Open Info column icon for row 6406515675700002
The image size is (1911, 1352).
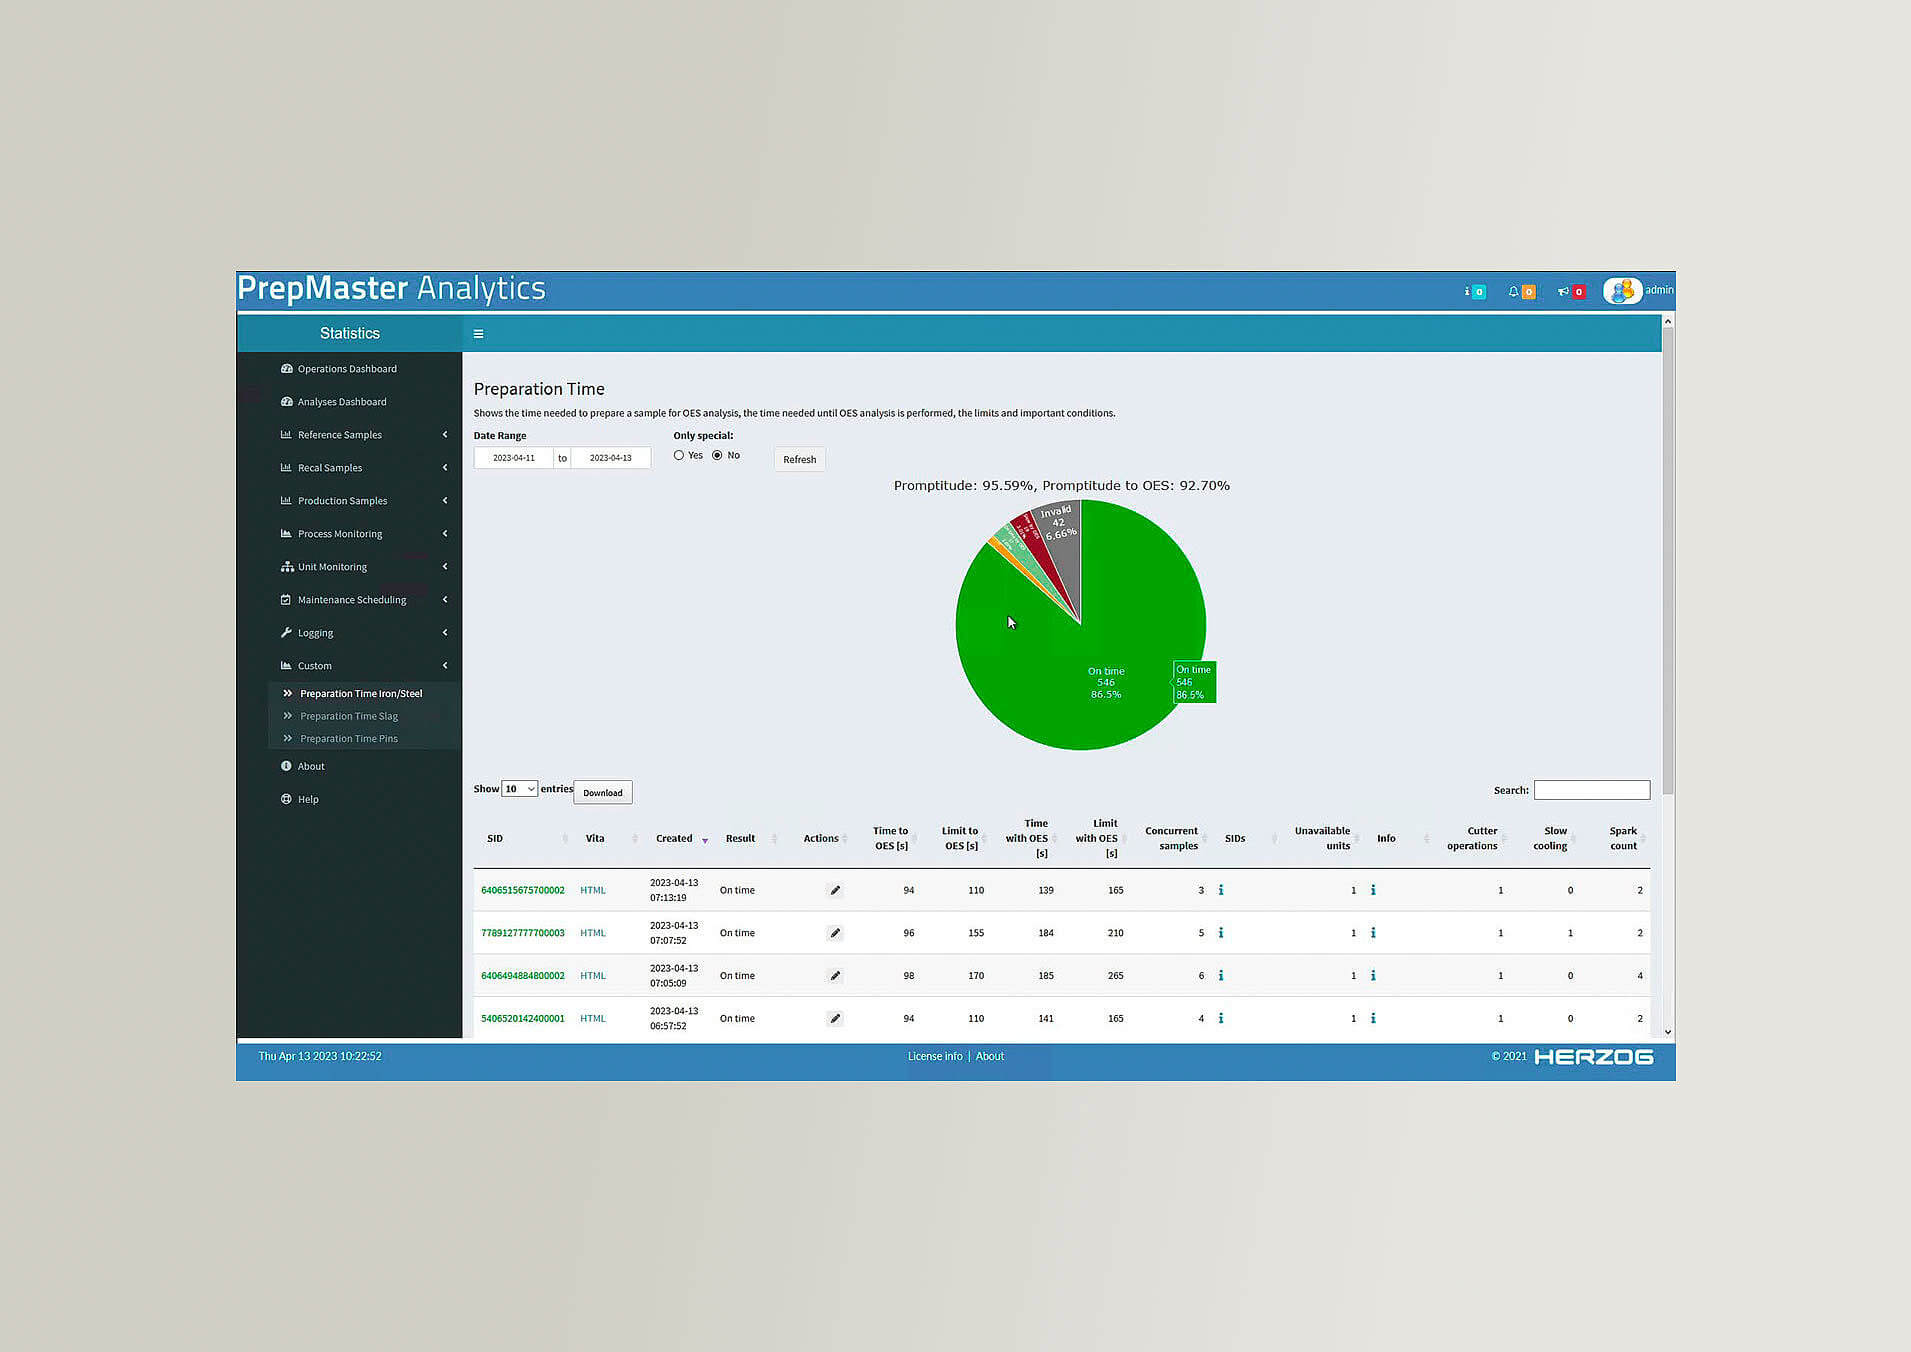(x=1373, y=890)
